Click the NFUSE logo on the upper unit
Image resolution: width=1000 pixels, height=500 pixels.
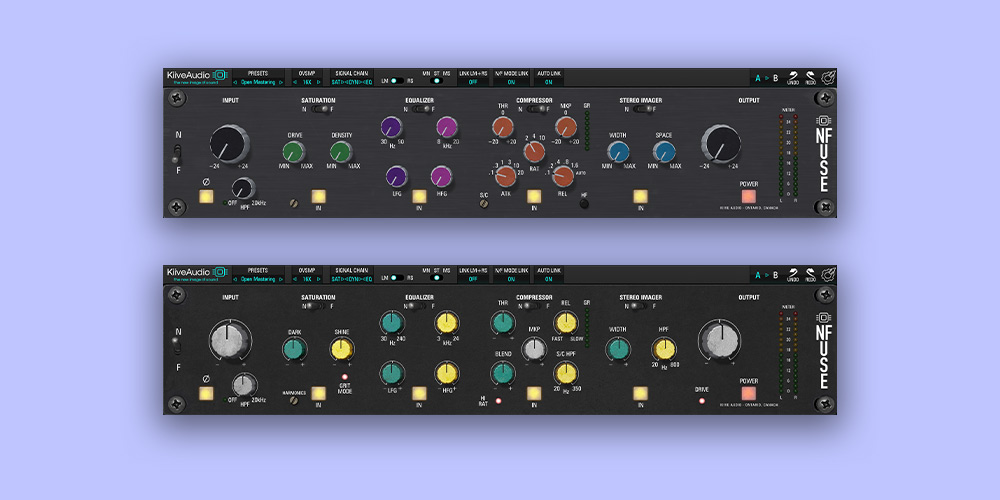[823, 154]
